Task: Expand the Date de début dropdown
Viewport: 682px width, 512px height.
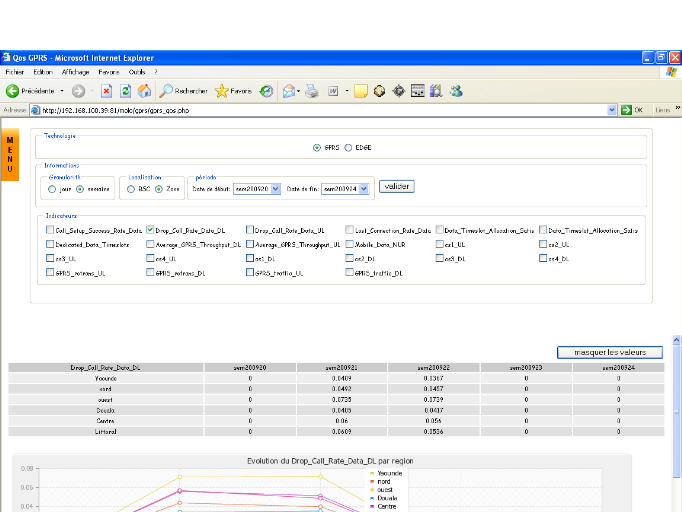Action: (276, 187)
